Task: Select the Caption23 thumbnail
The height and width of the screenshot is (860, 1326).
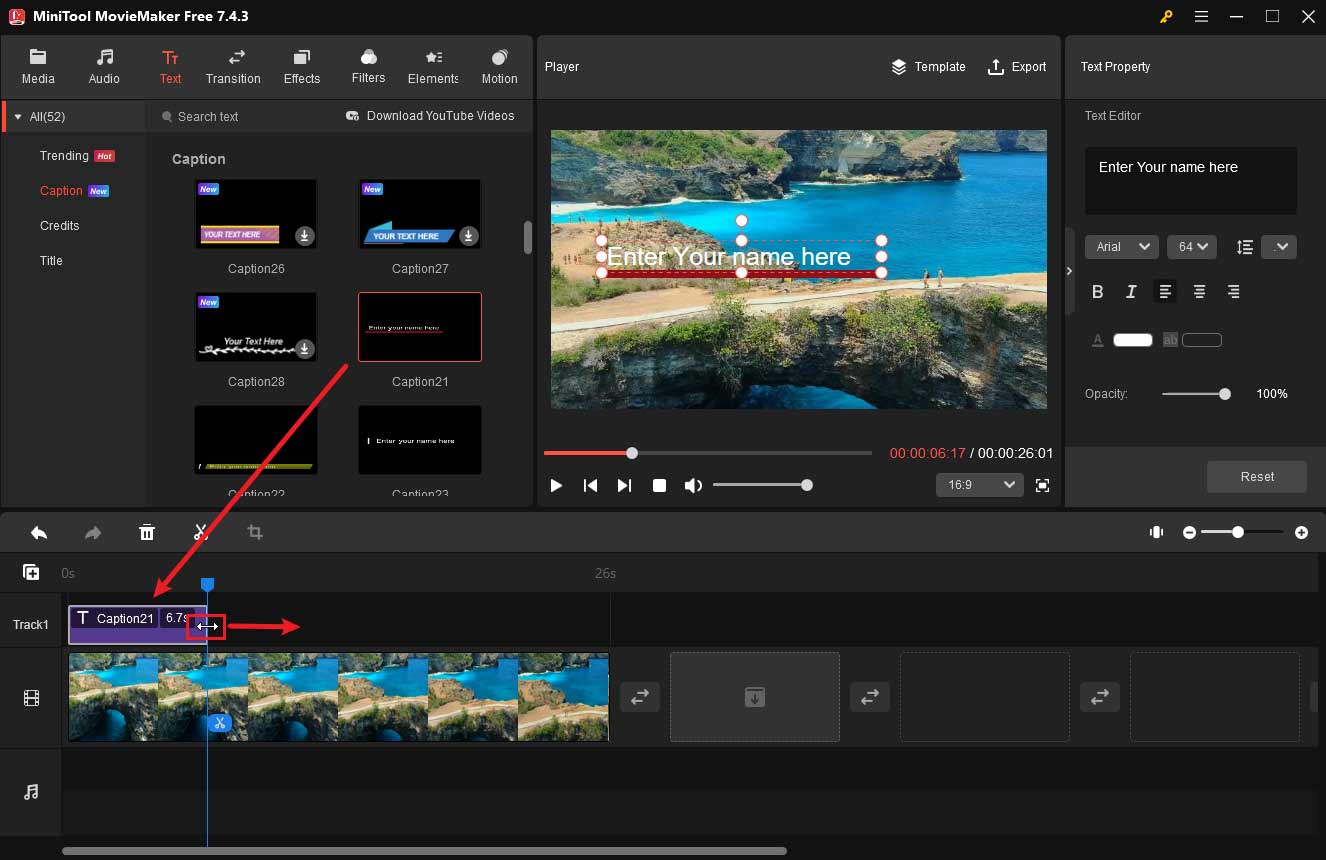Action: point(420,440)
